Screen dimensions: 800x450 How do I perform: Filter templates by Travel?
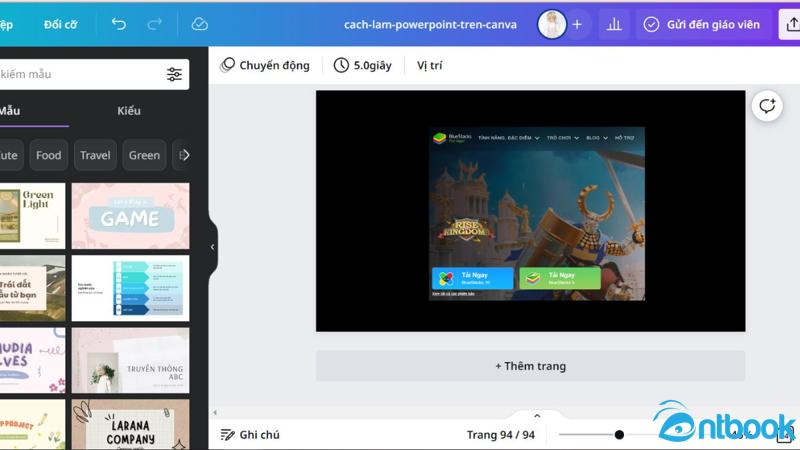coord(95,155)
